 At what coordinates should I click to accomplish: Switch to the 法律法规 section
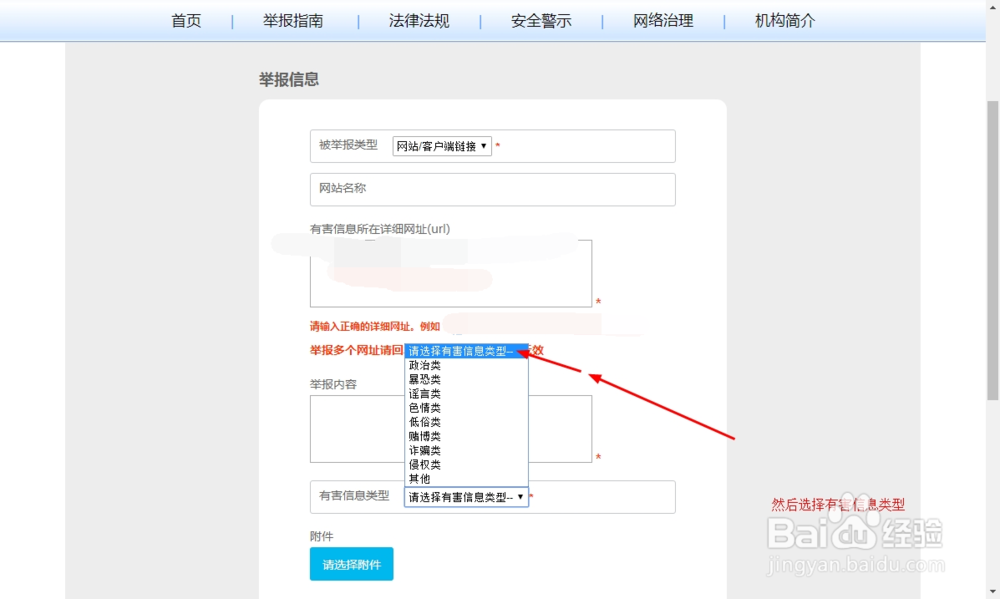[420, 20]
